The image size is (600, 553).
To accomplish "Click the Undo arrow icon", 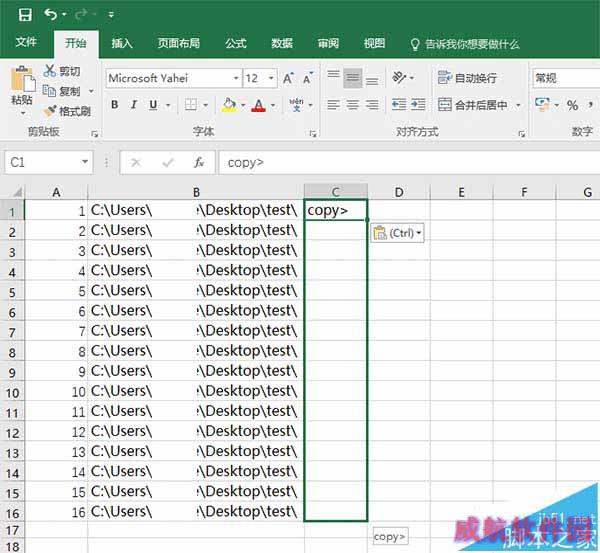I will 51,15.
